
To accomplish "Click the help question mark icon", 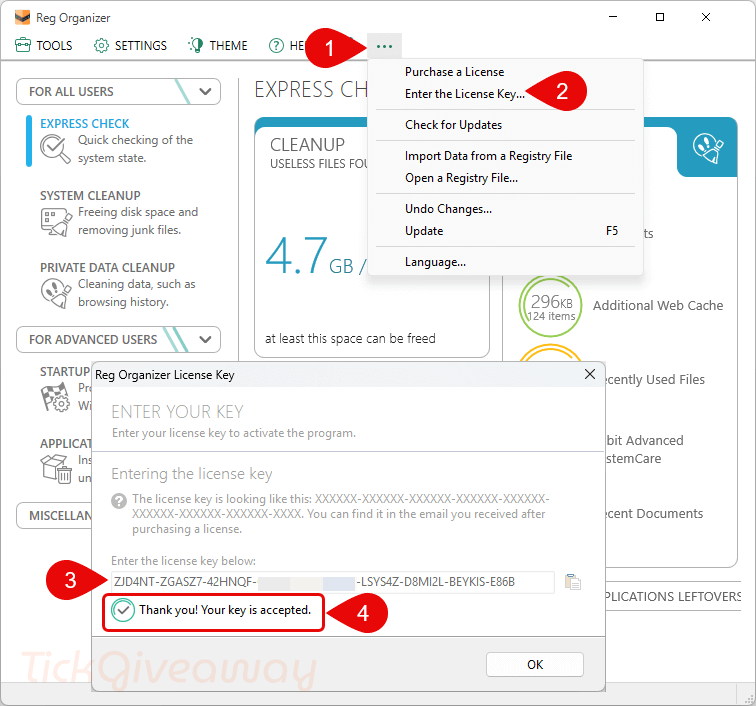I will [x=276, y=46].
